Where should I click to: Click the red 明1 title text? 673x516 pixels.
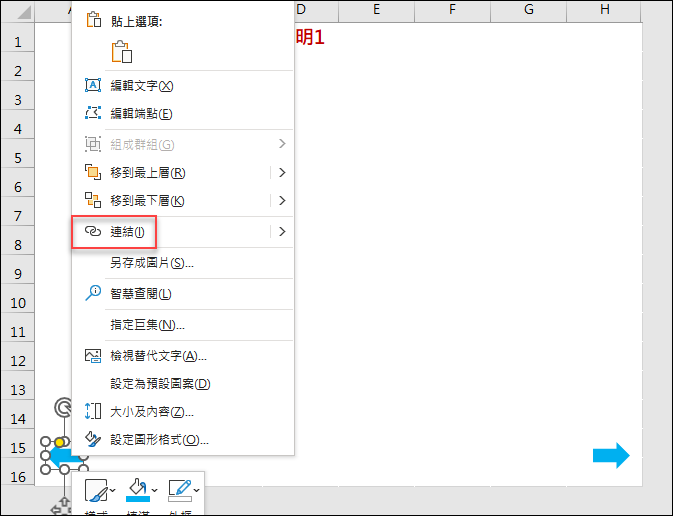pos(310,38)
